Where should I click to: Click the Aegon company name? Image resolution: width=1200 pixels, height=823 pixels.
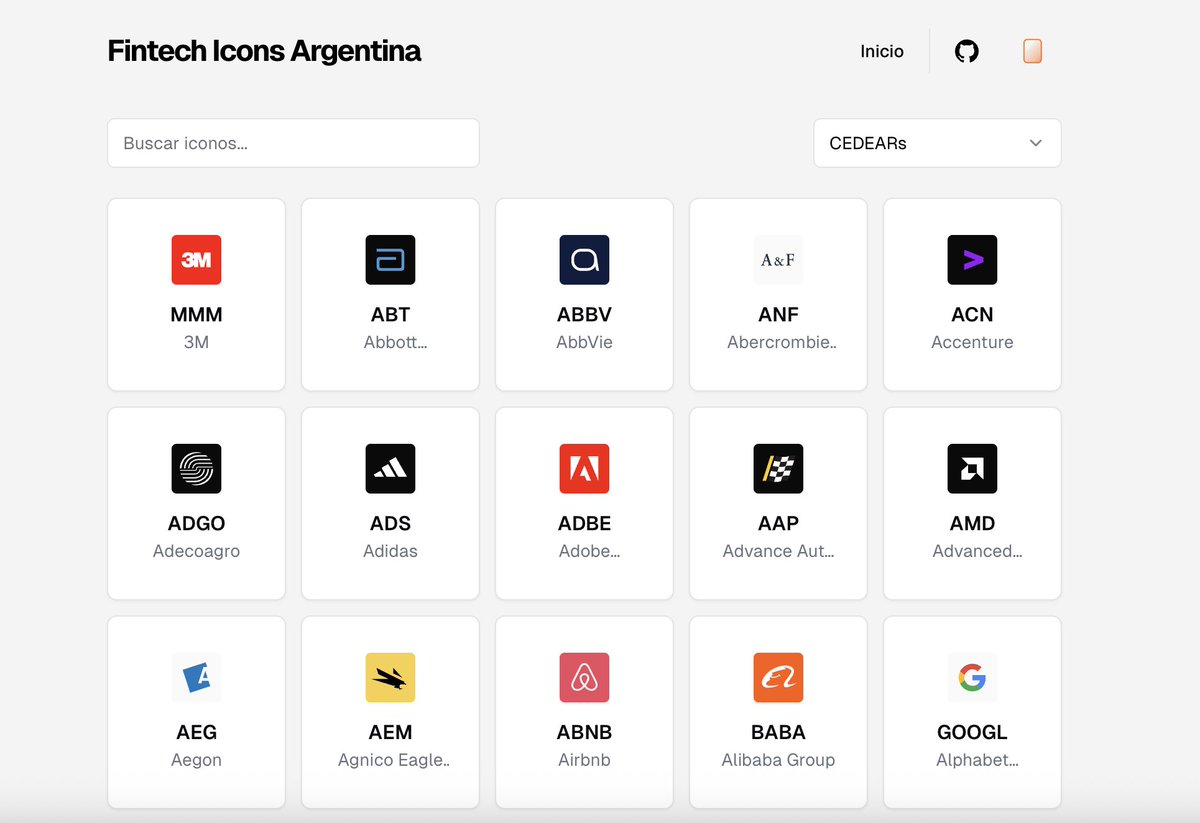(196, 760)
